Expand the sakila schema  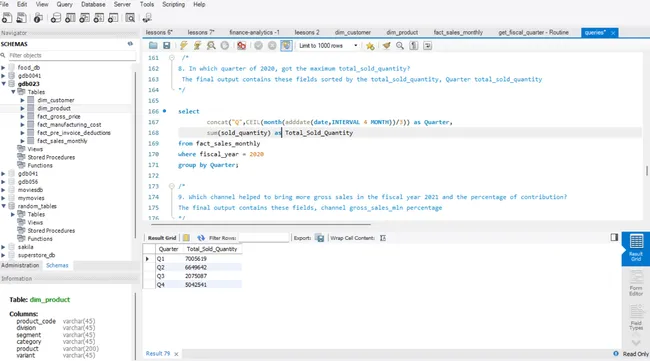pyautogui.click(x=3, y=247)
